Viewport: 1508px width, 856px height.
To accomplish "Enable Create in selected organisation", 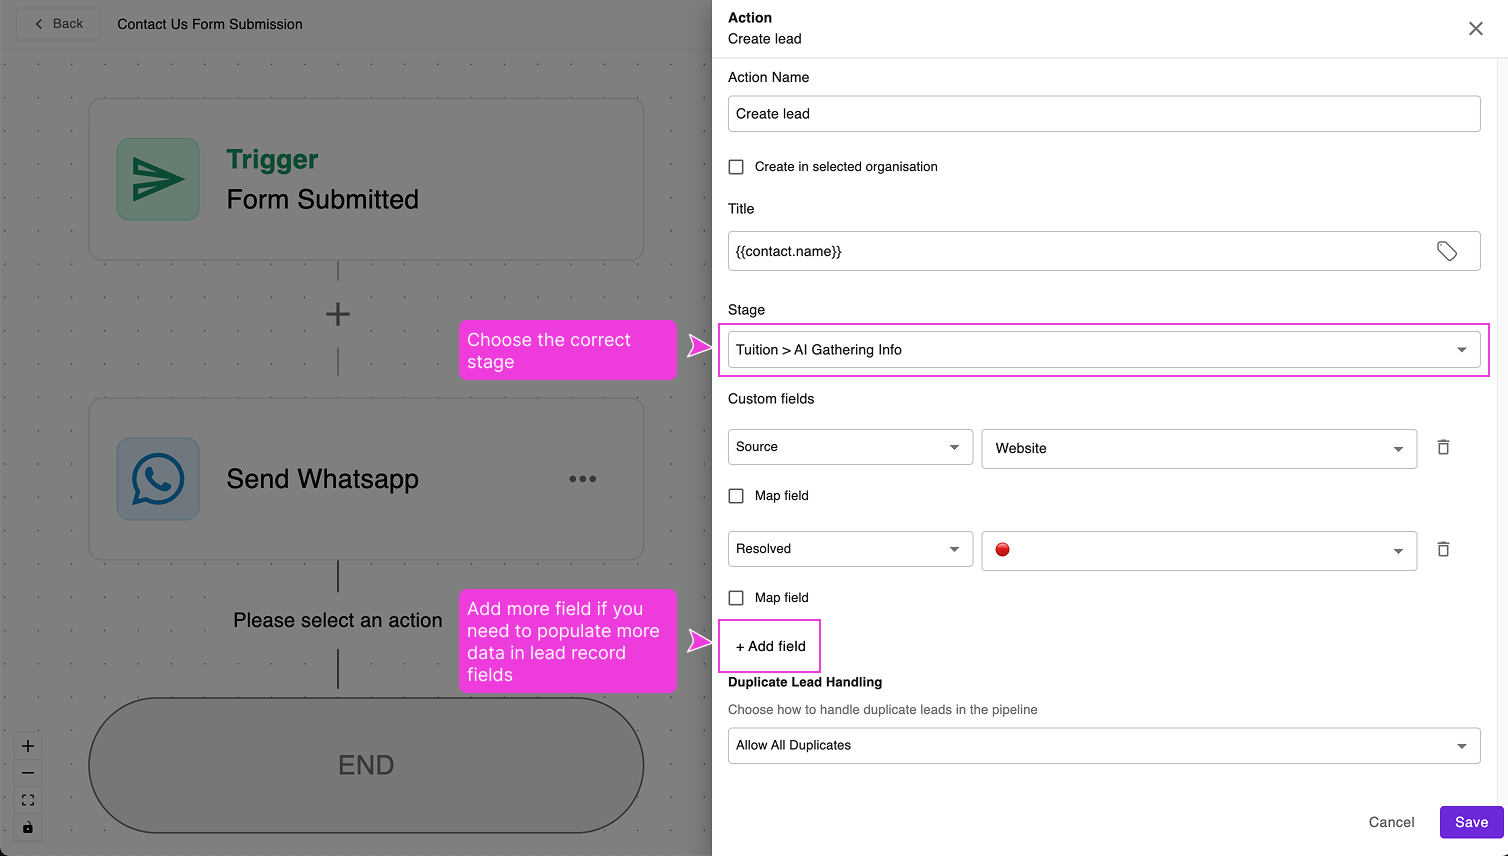I will pyautogui.click(x=736, y=167).
